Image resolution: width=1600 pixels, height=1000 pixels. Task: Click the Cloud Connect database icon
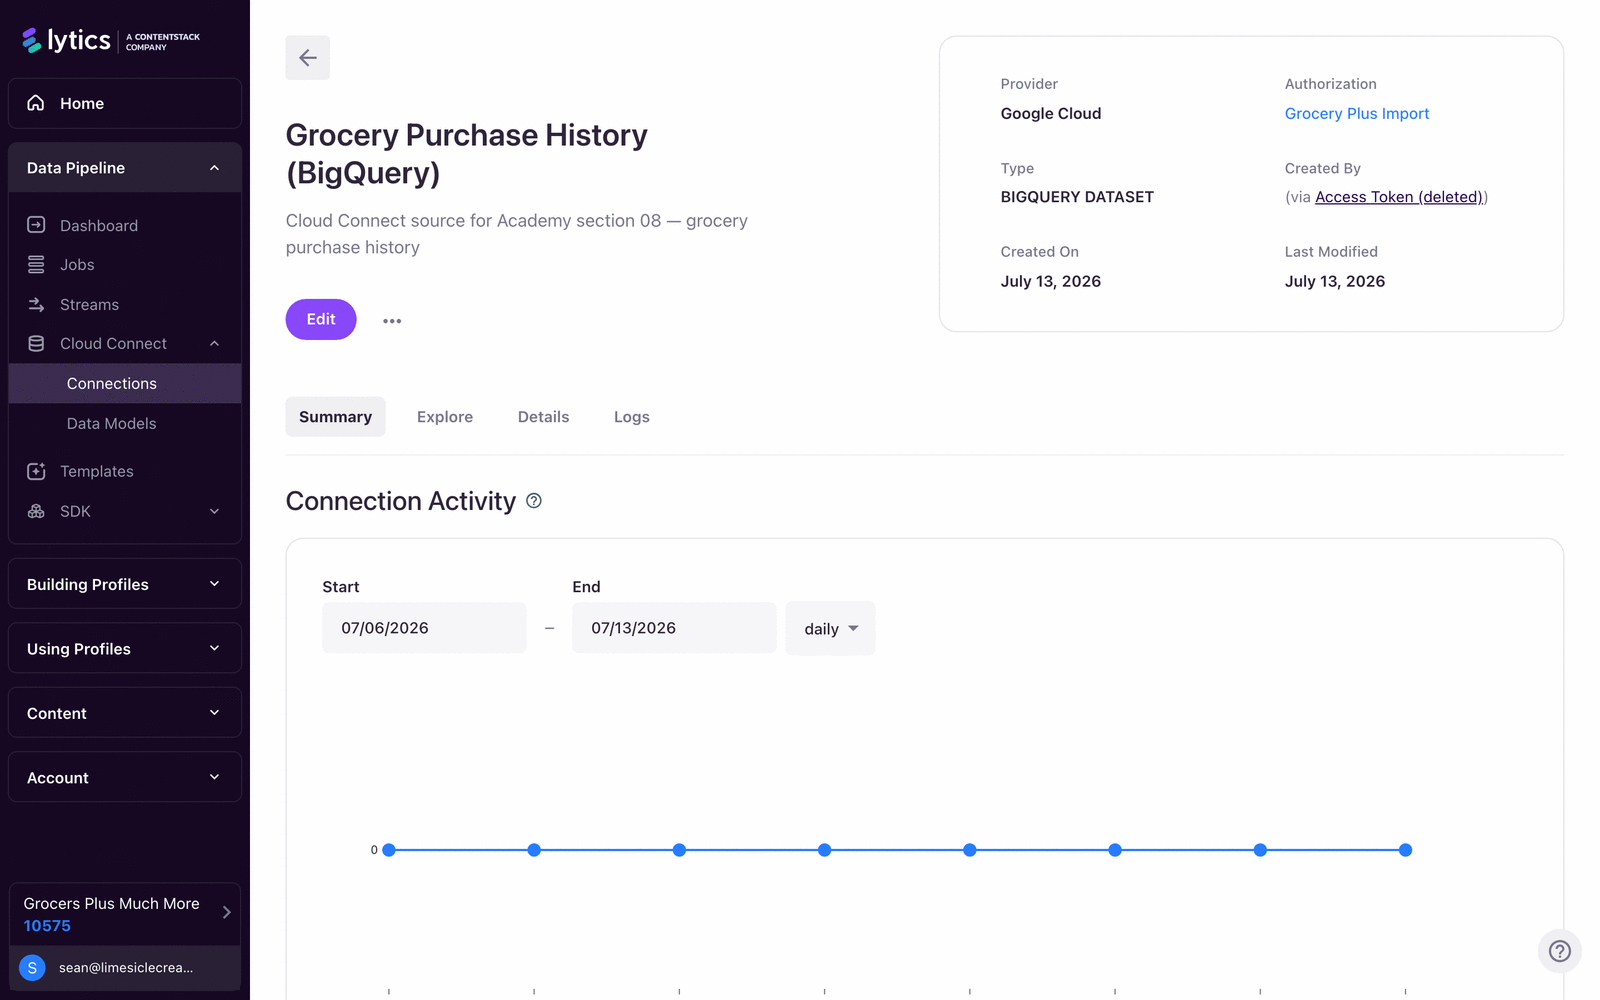36,343
